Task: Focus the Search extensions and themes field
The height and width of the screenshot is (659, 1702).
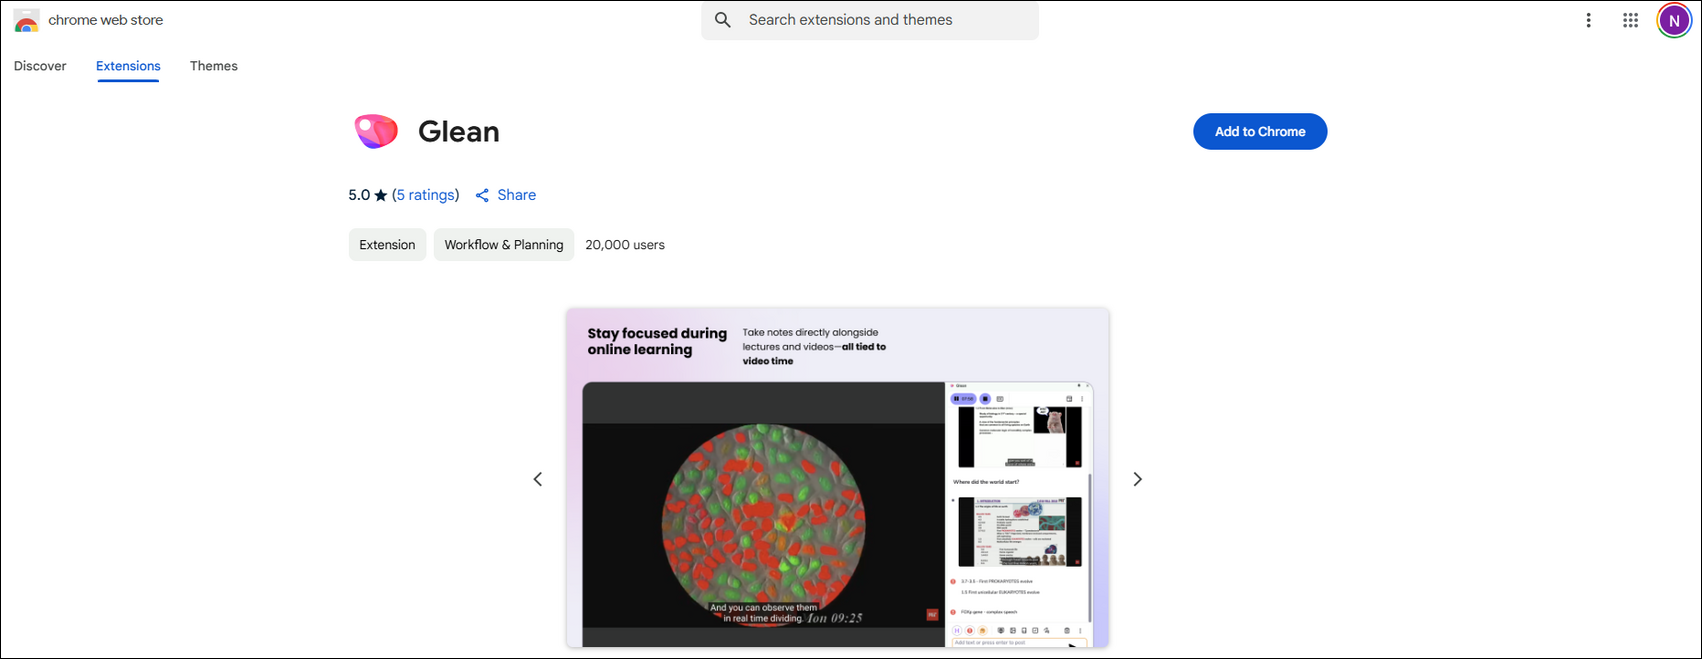Action: tap(880, 20)
